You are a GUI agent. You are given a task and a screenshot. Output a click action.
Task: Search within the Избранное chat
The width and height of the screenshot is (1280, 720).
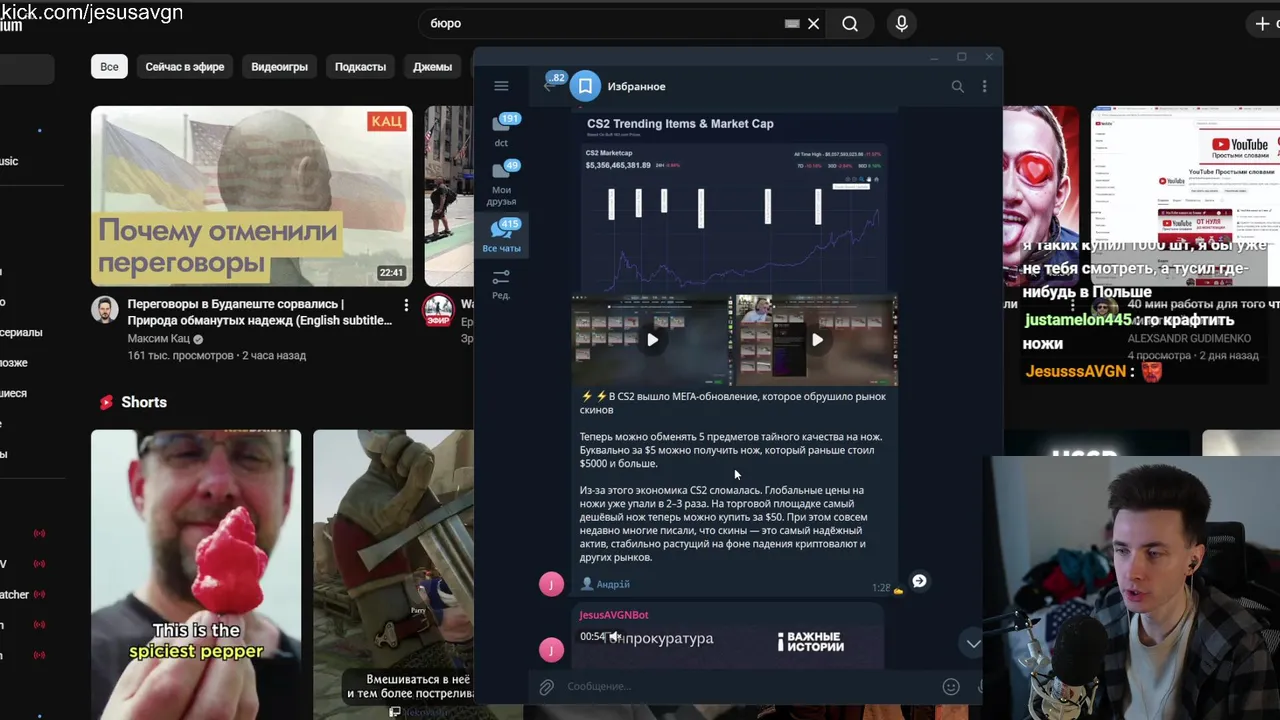pos(957,86)
